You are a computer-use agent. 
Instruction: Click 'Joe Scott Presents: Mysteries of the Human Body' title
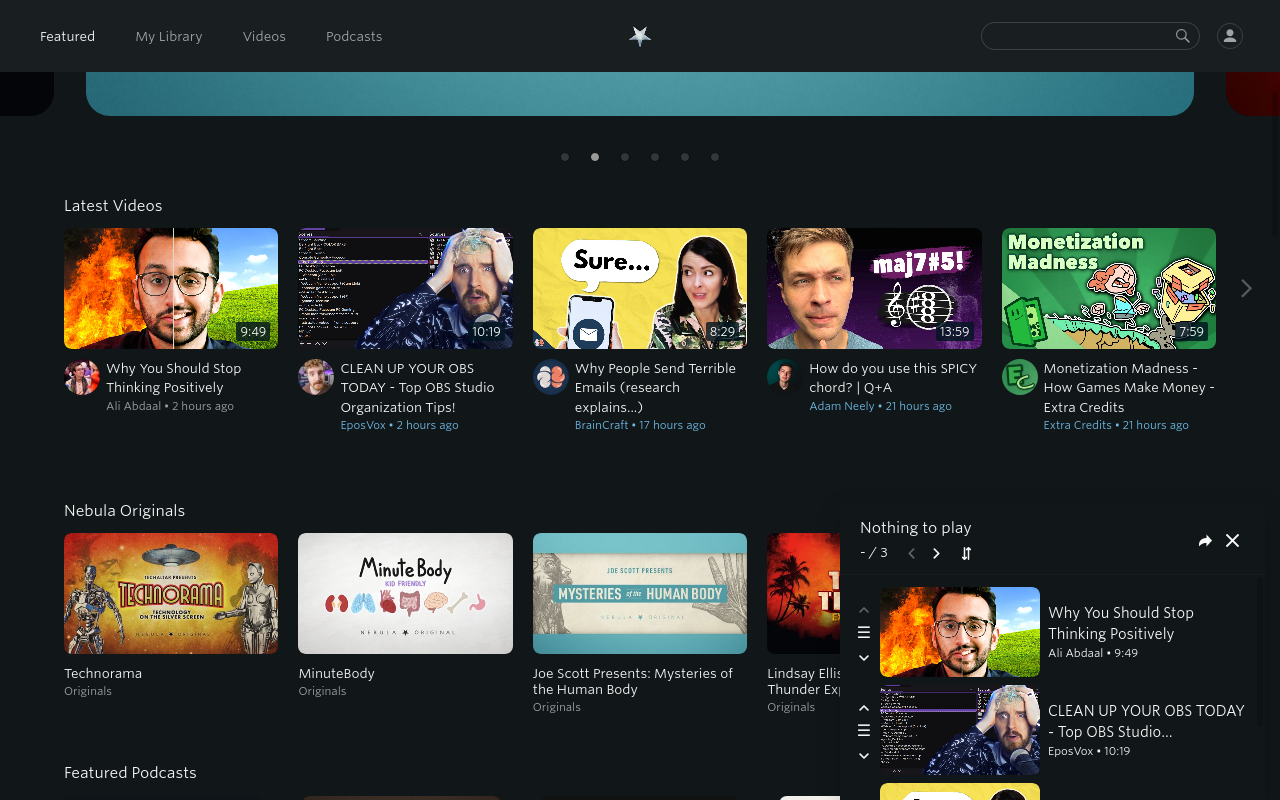633,681
